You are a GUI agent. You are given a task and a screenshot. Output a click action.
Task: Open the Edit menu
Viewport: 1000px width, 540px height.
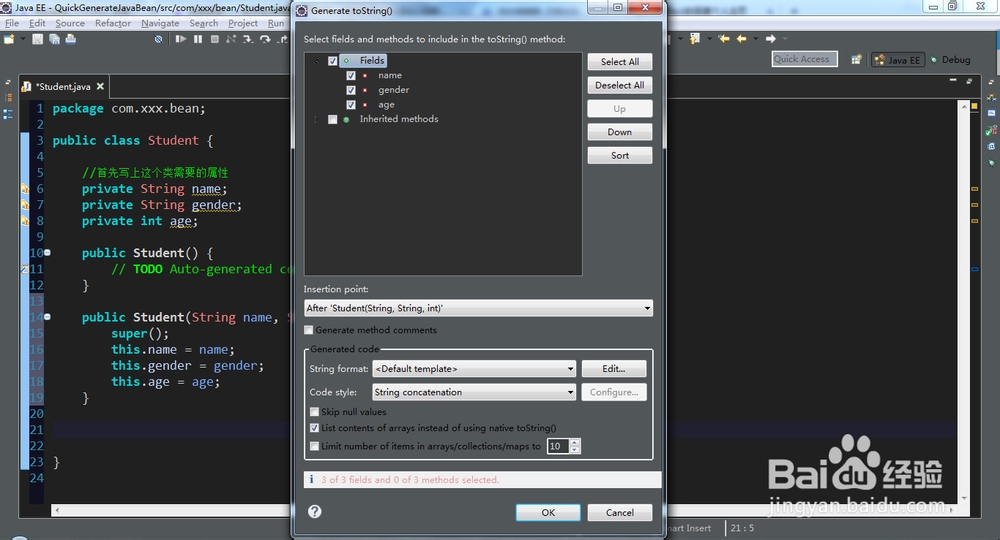[37, 23]
